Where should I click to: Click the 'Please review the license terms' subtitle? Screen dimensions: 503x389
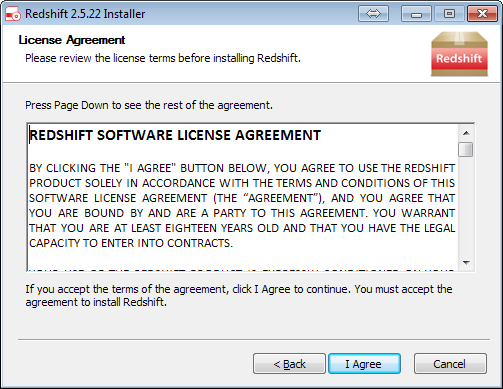click(x=163, y=58)
